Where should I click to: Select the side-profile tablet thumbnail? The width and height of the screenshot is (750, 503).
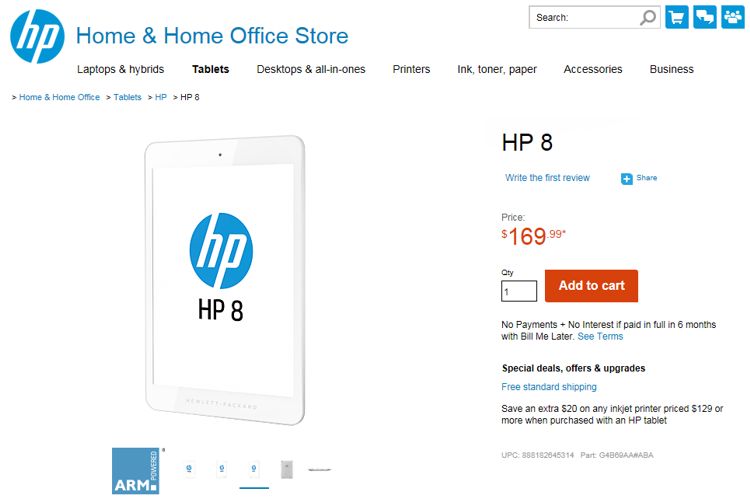320,468
